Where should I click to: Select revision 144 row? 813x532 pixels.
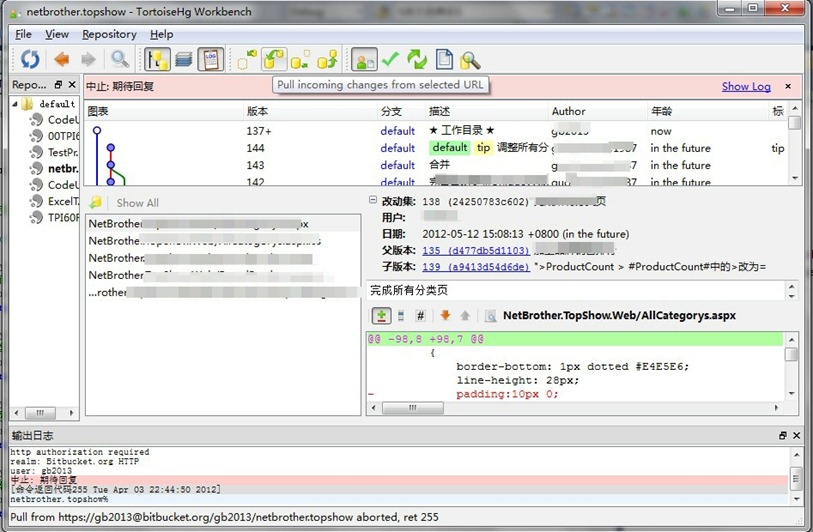436,148
